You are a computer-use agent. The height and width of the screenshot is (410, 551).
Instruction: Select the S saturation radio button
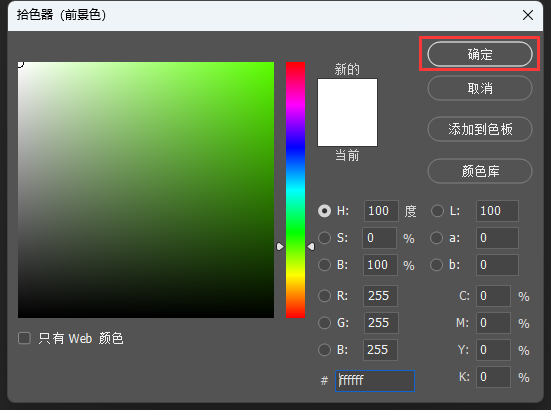click(324, 238)
